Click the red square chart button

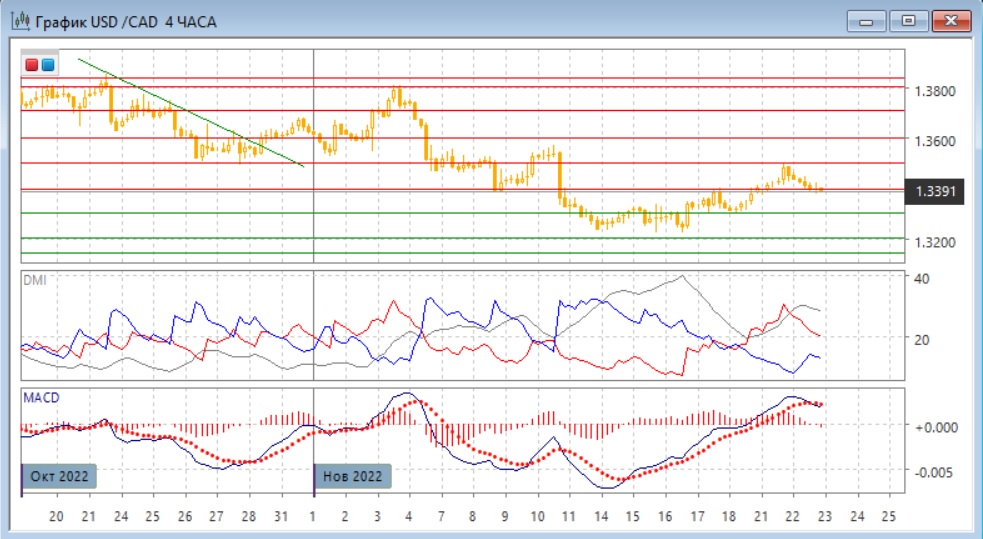(31, 65)
